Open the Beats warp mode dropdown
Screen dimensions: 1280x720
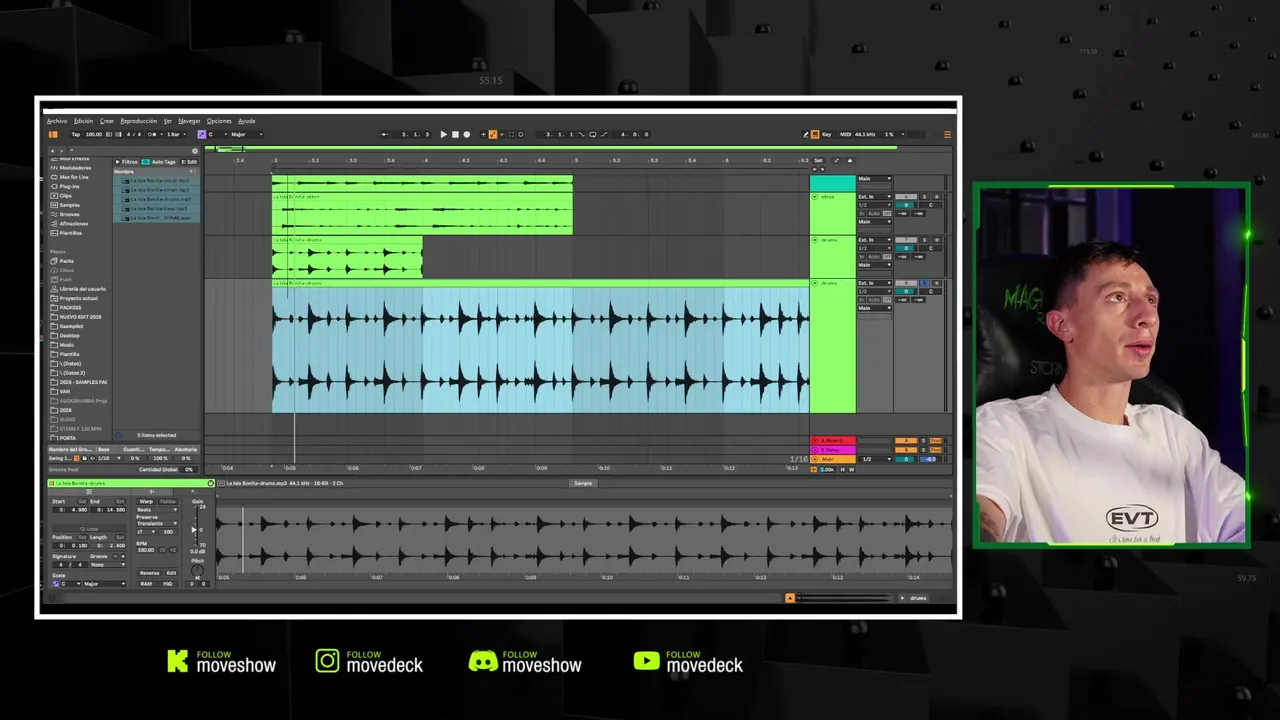157,510
